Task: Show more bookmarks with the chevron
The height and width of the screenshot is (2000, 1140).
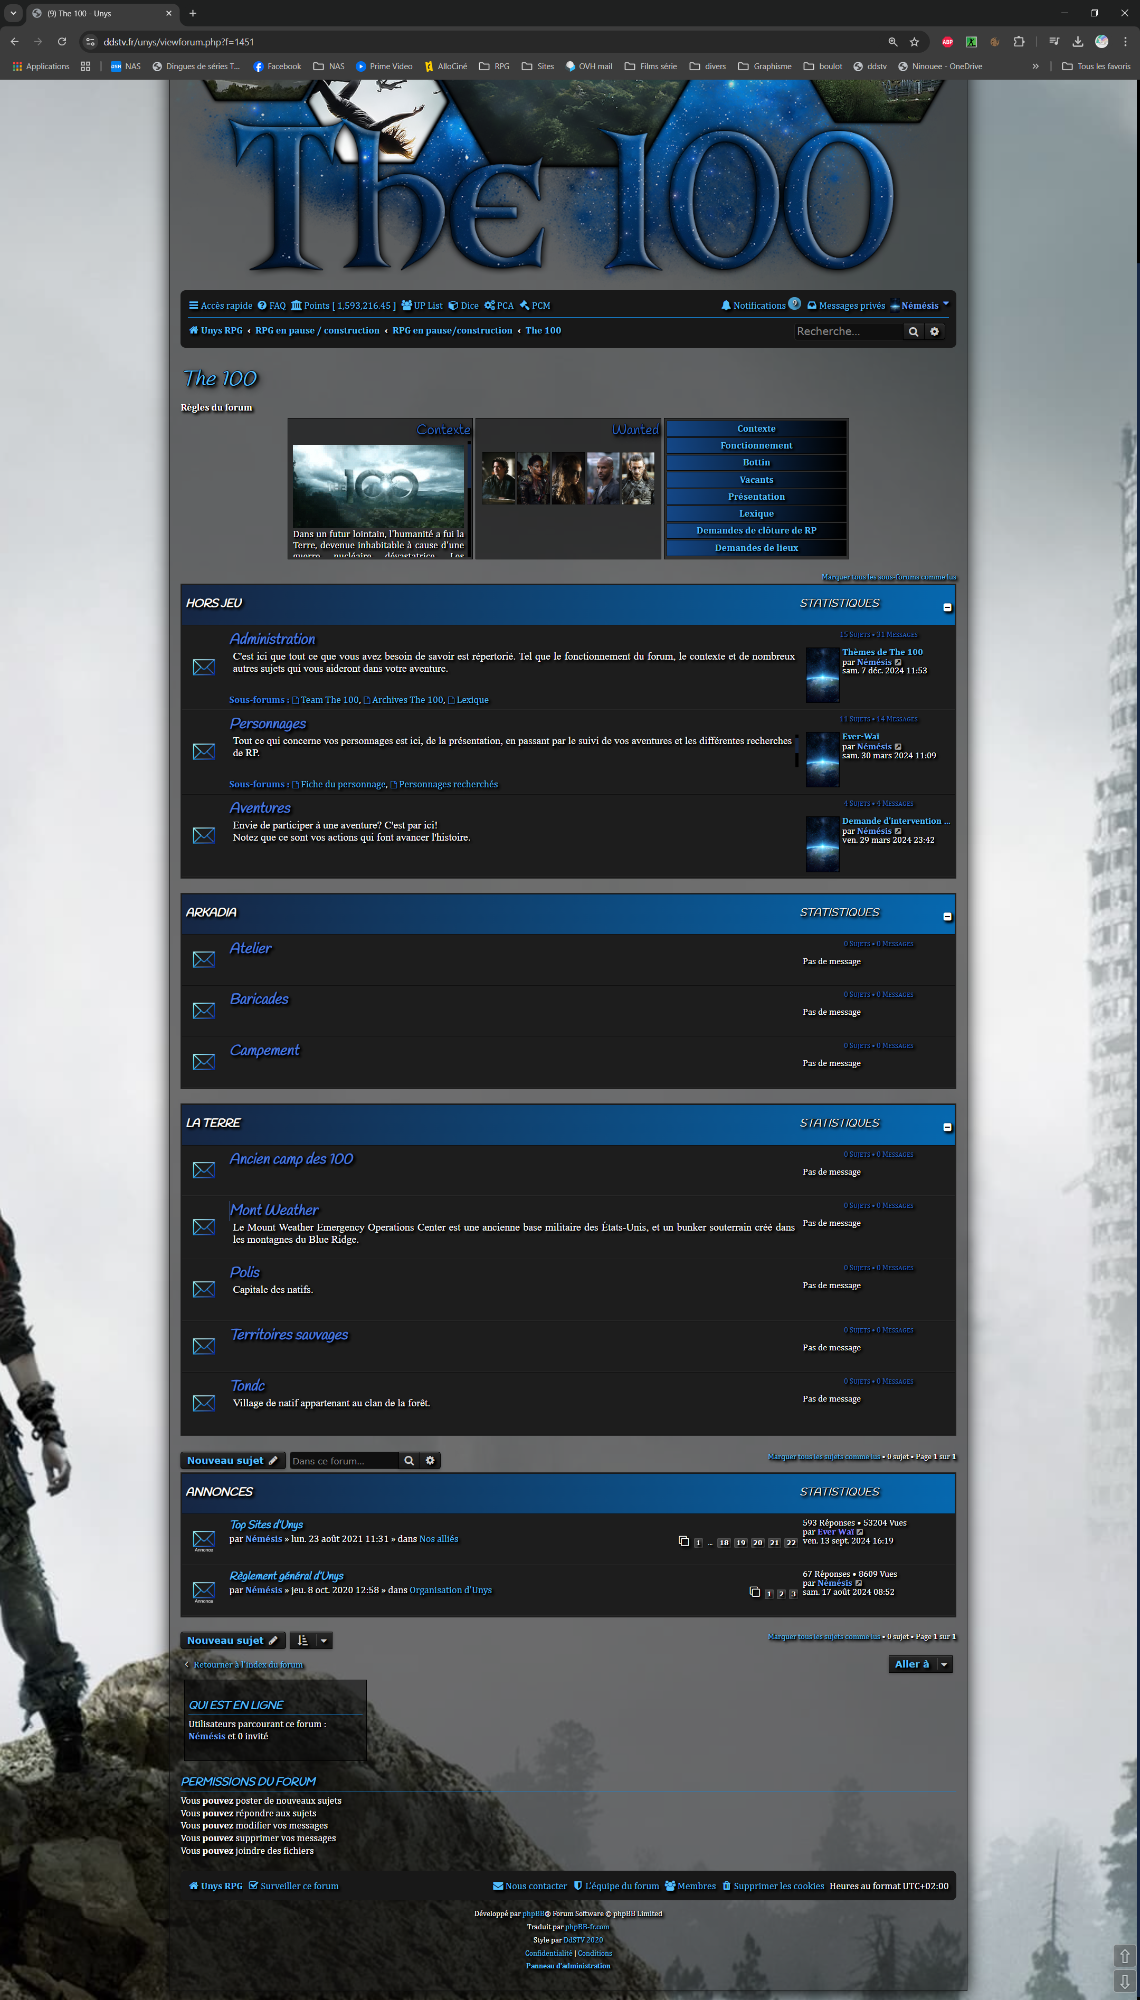Action: click(x=1035, y=66)
